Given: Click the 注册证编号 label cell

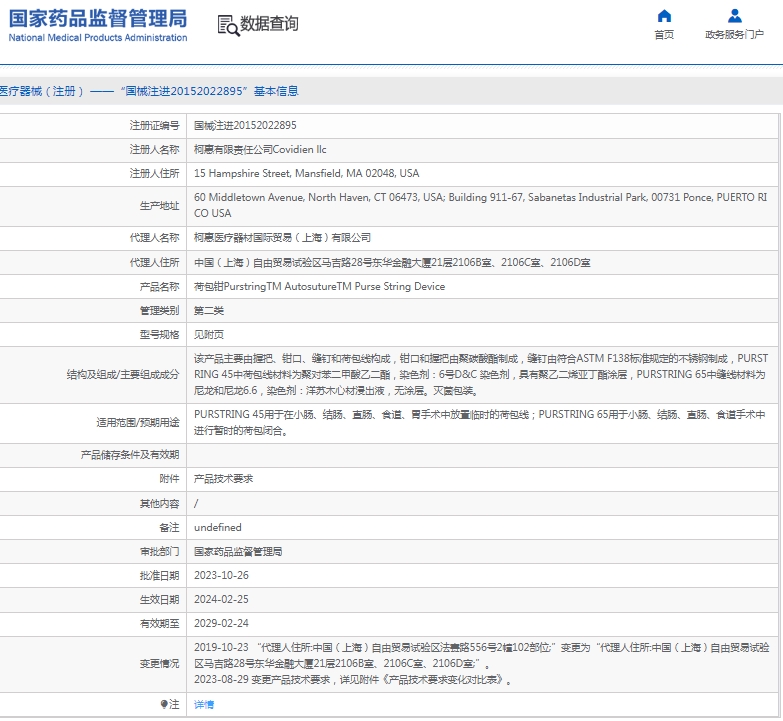Looking at the screenshot, I should click(x=154, y=125).
